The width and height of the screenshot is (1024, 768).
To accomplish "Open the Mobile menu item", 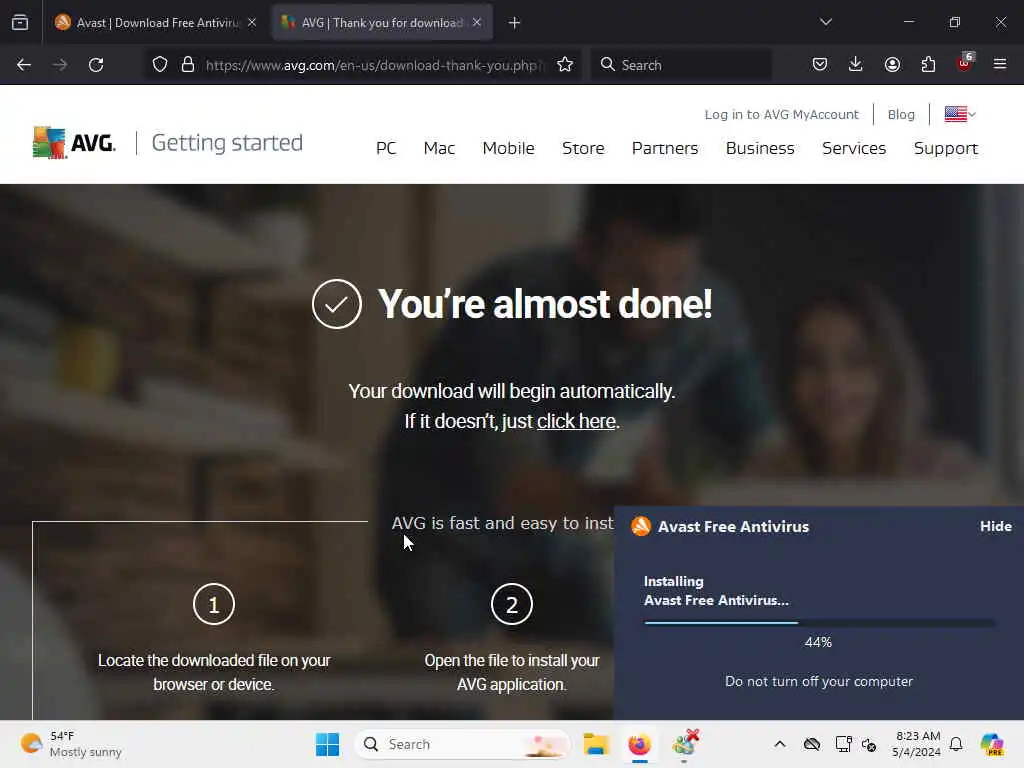I will 508,148.
